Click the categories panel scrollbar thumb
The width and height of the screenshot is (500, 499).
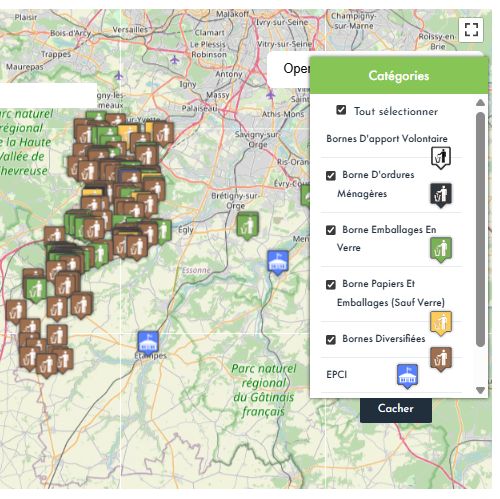(480, 229)
